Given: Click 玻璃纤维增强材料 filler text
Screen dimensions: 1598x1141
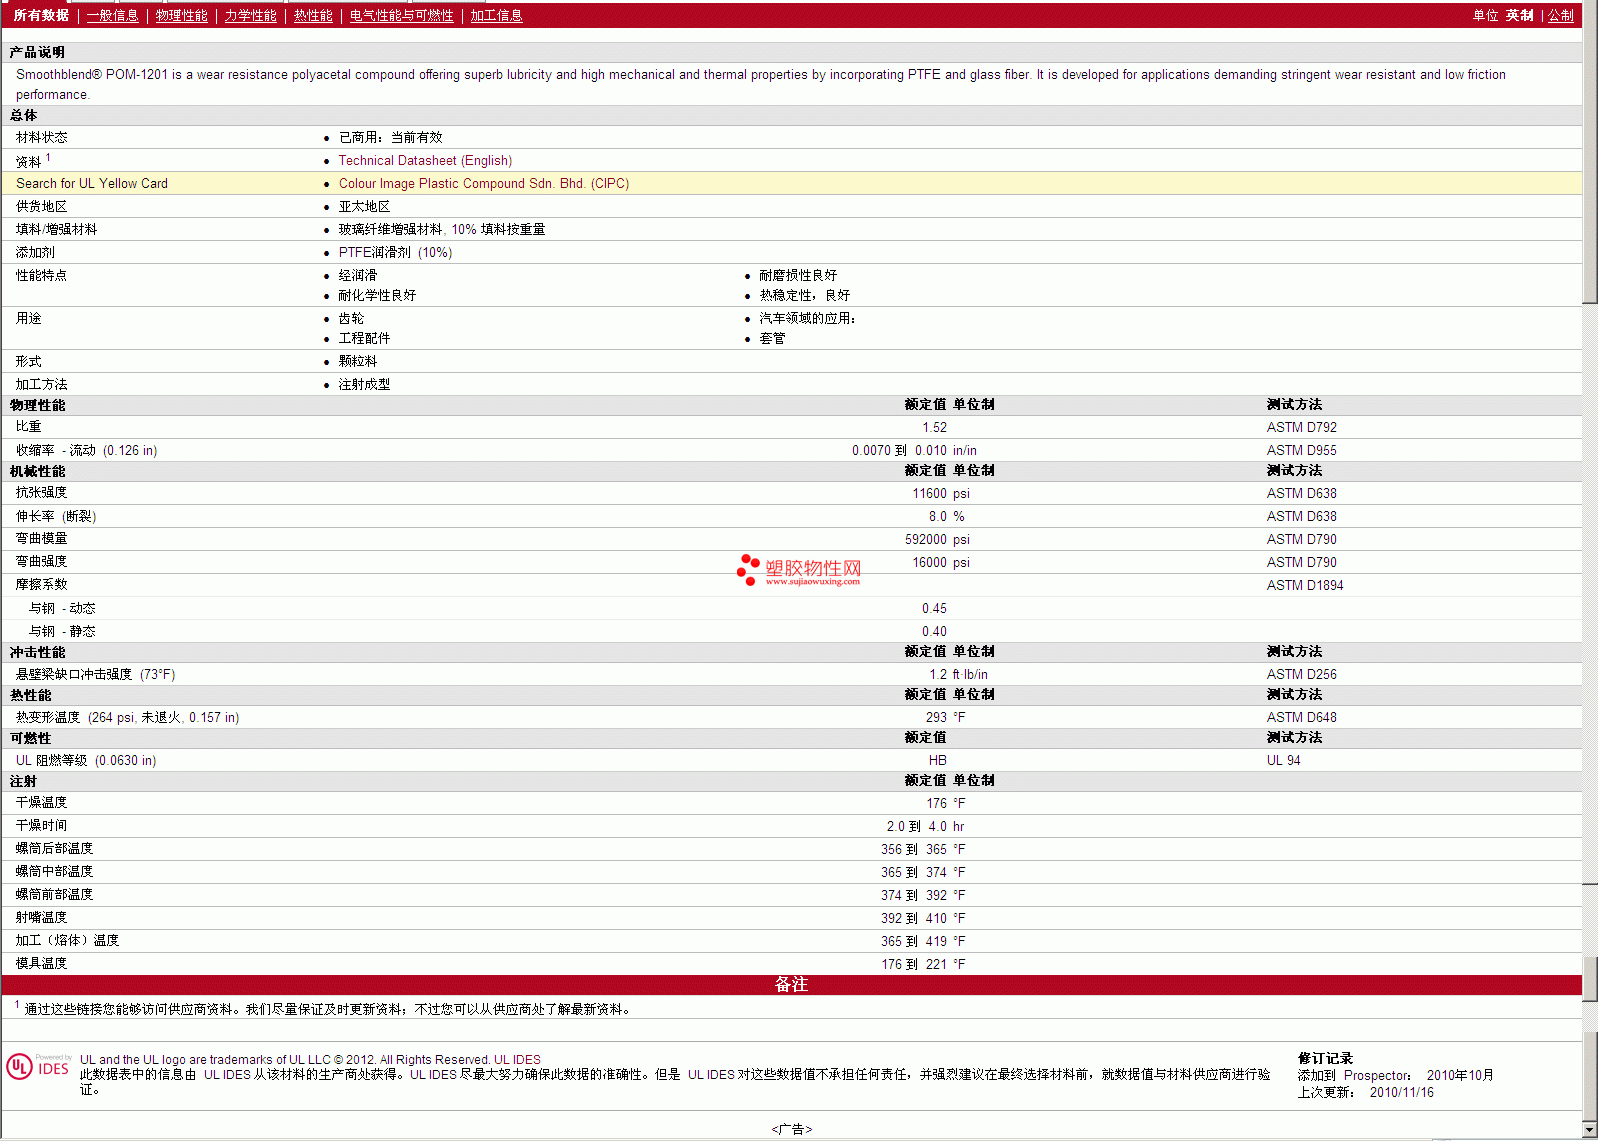Looking at the screenshot, I should click(390, 230).
